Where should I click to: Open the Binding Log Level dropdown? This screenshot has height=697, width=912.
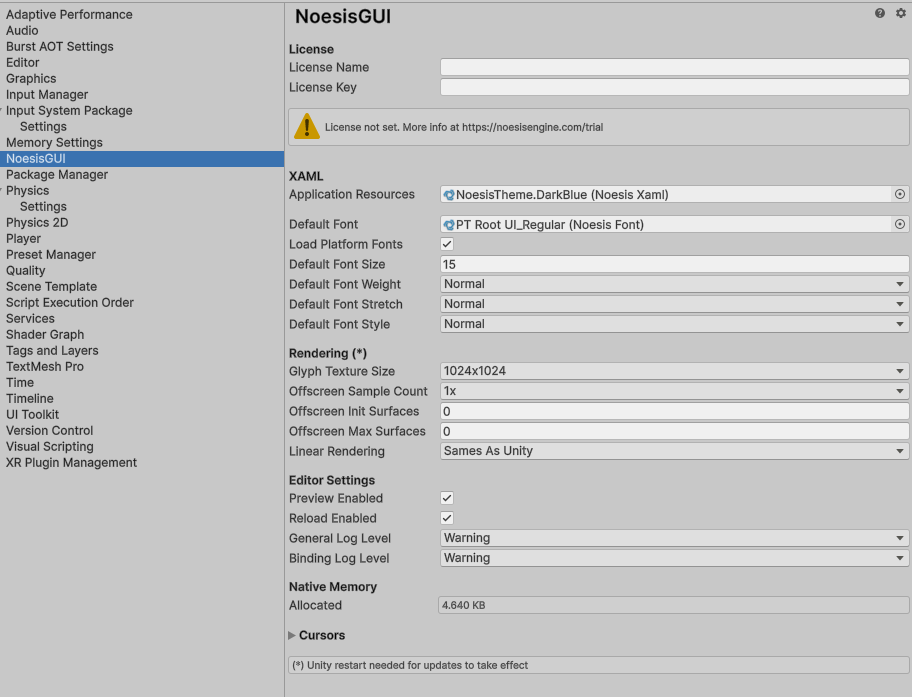[x=674, y=558]
